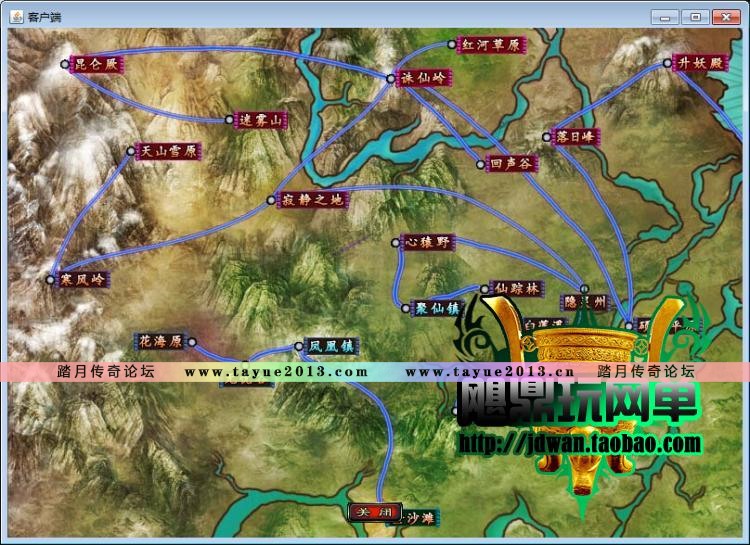Maximize the 客户端 window
The width and height of the screenshot is (750, 545).
(696, 17)
